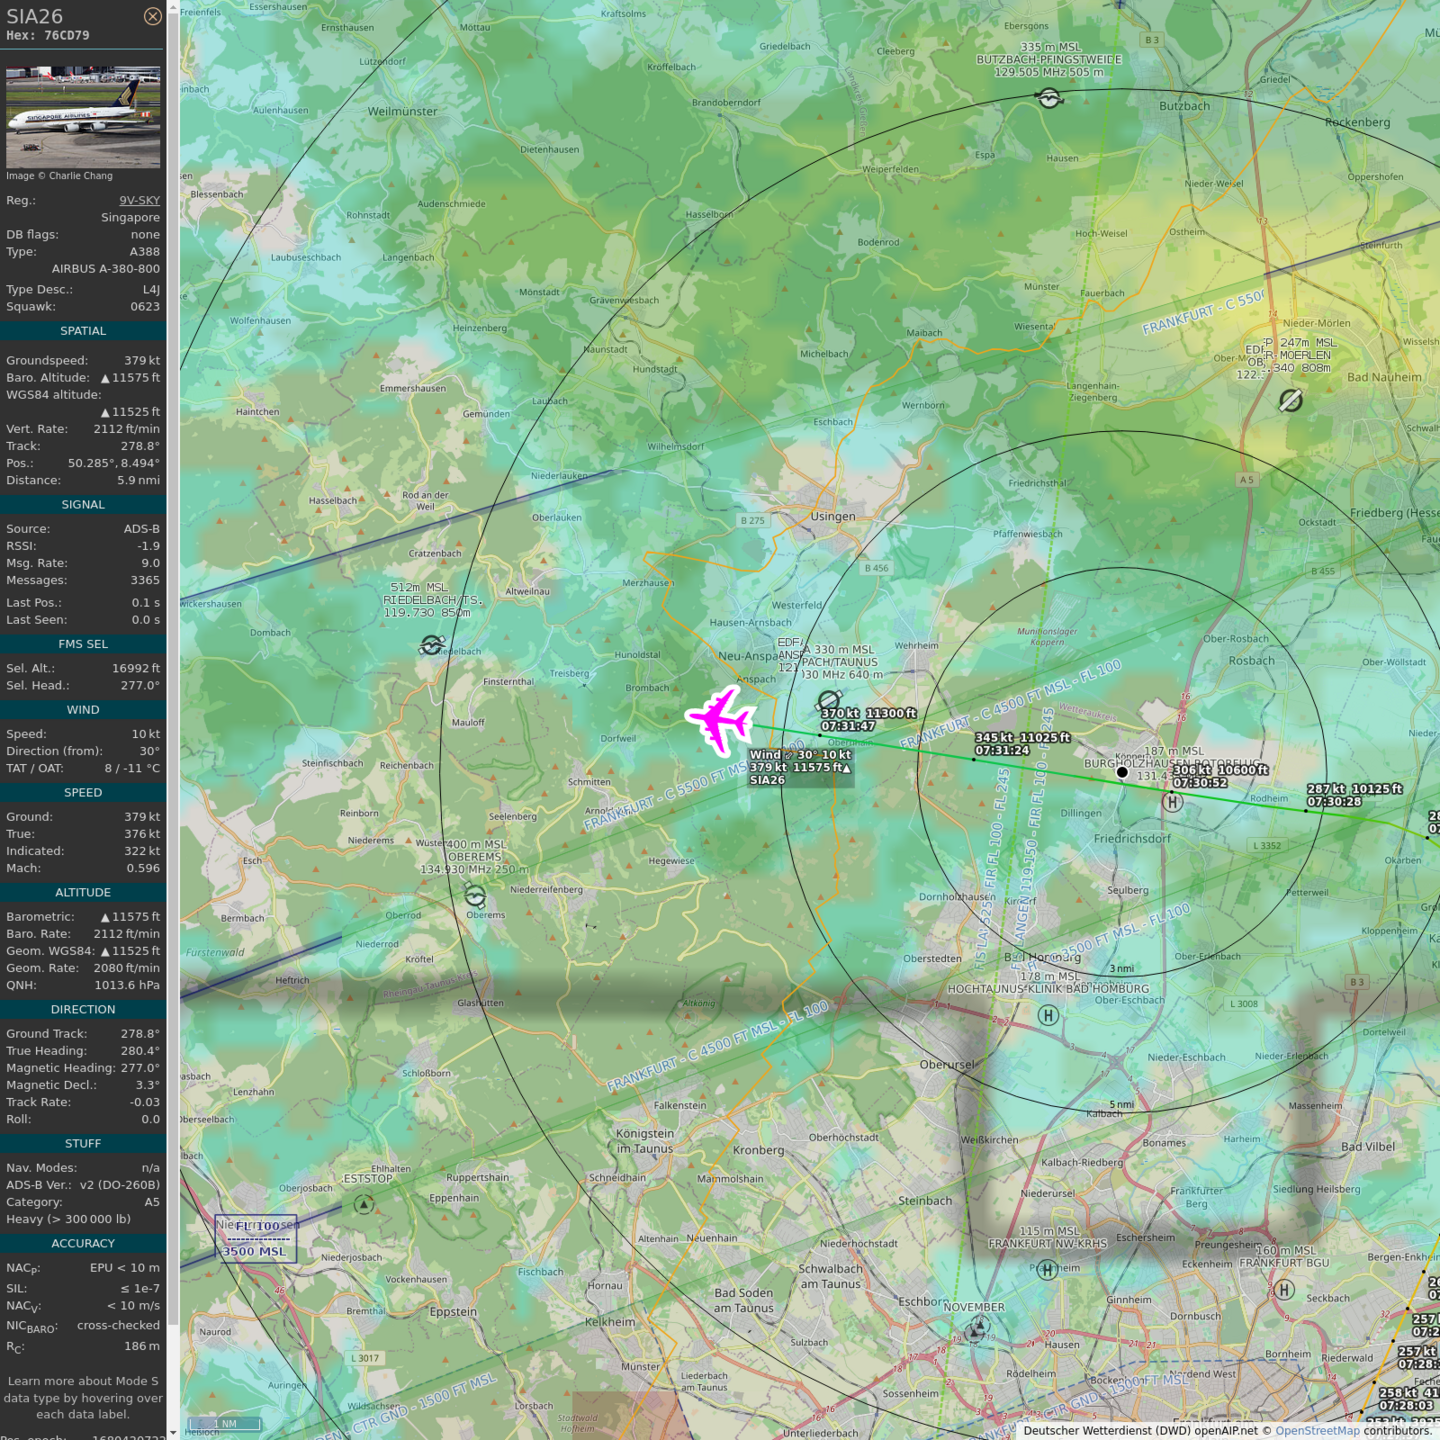Select the Oberems airfield symbol
The height and width of the screenshot is (1440, 1440).
(x=475, y=896)
